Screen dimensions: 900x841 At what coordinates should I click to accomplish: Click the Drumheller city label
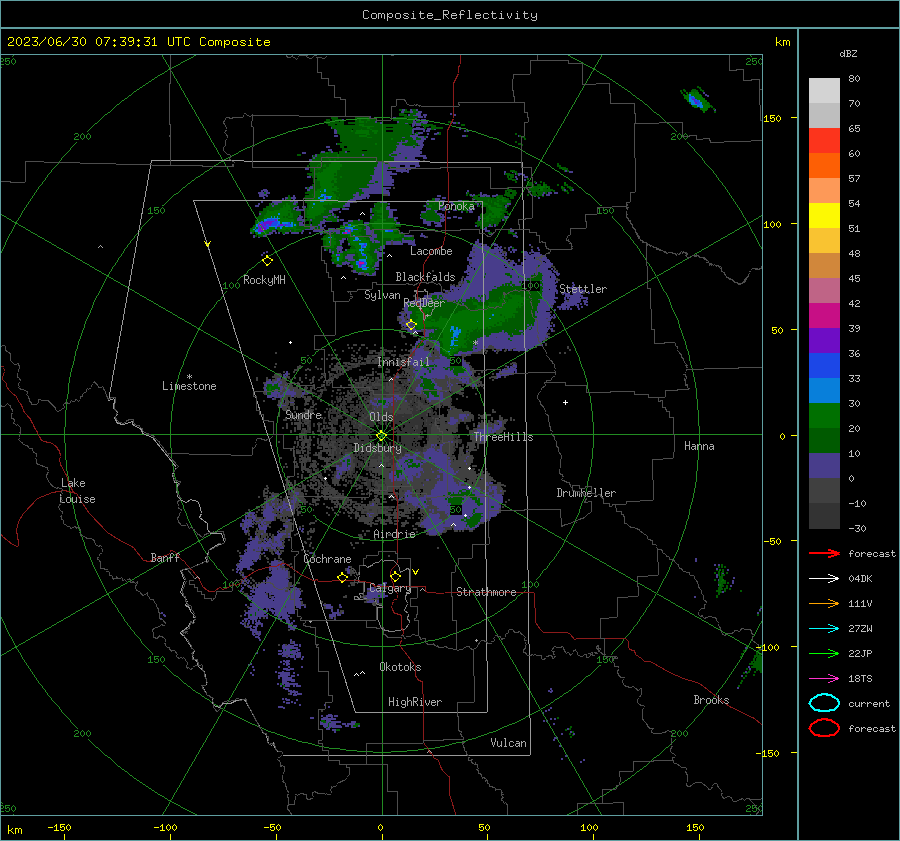pyautogui.click(x=586, y=493)
